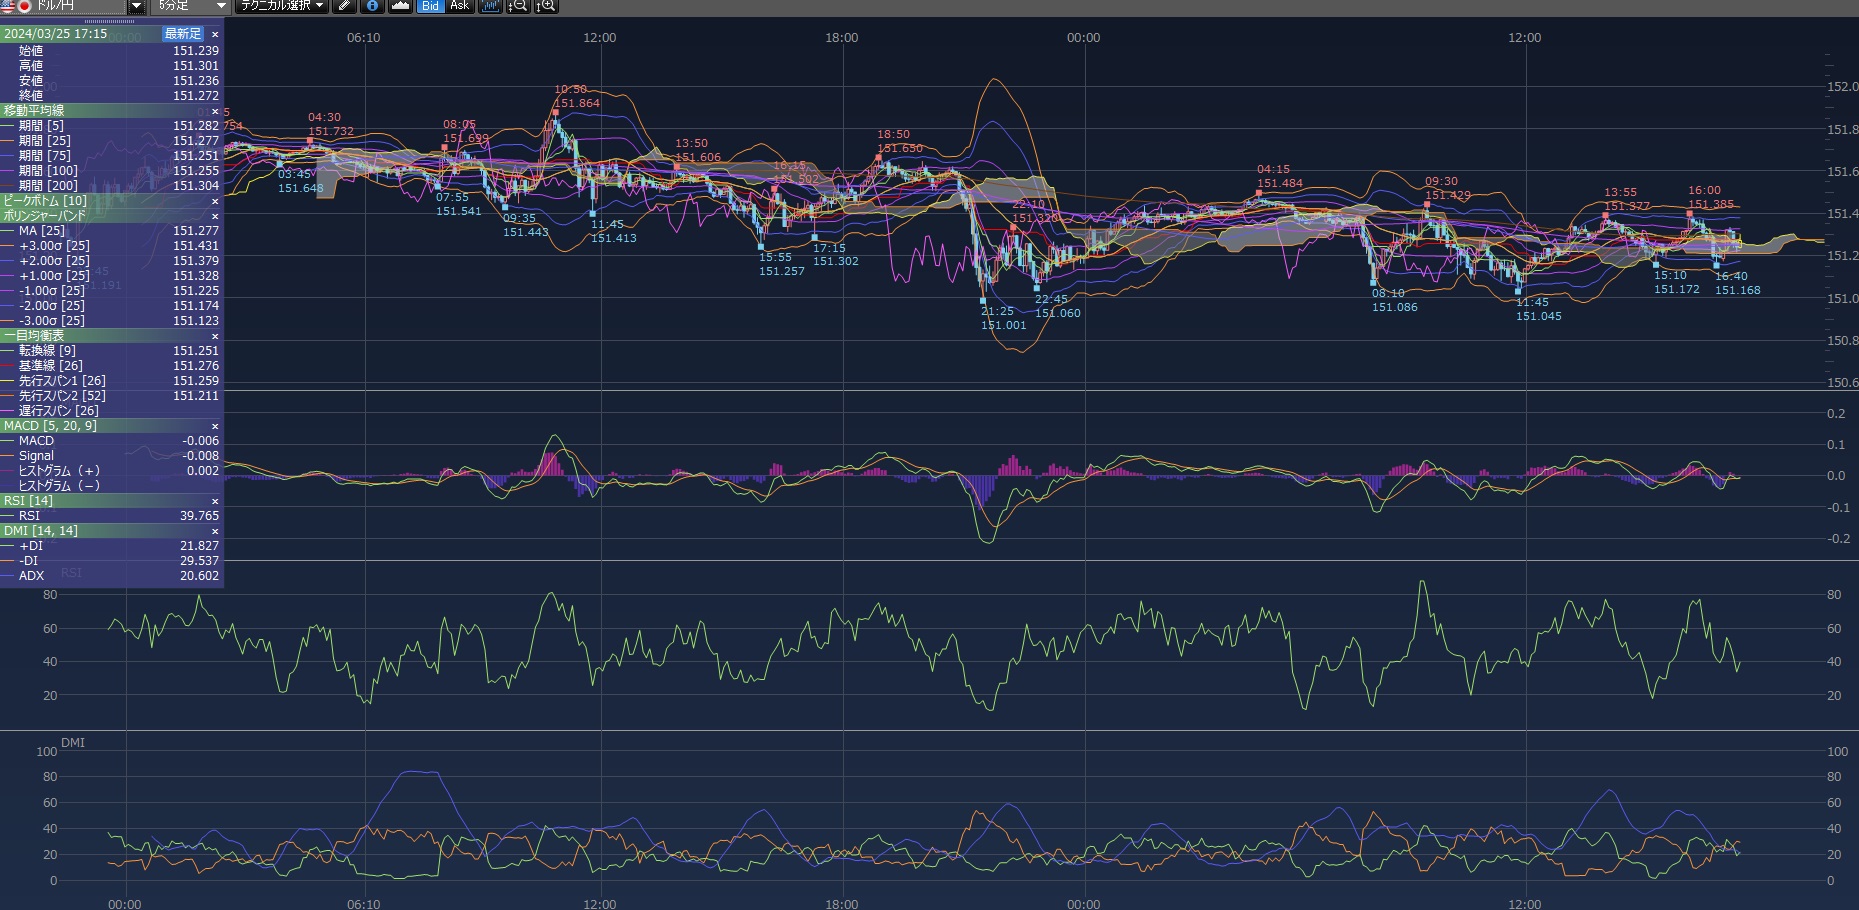Click the 期間 [5] moving average color line

8,126
